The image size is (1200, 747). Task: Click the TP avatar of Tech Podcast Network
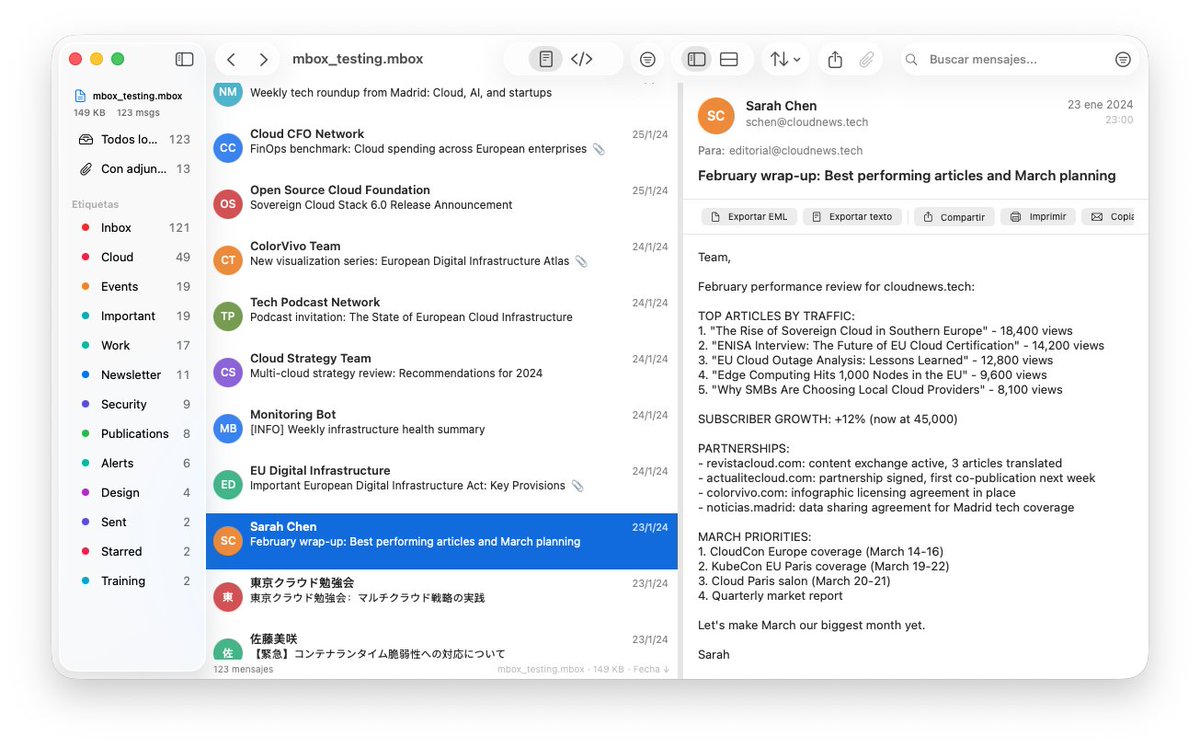click(228, 316)
